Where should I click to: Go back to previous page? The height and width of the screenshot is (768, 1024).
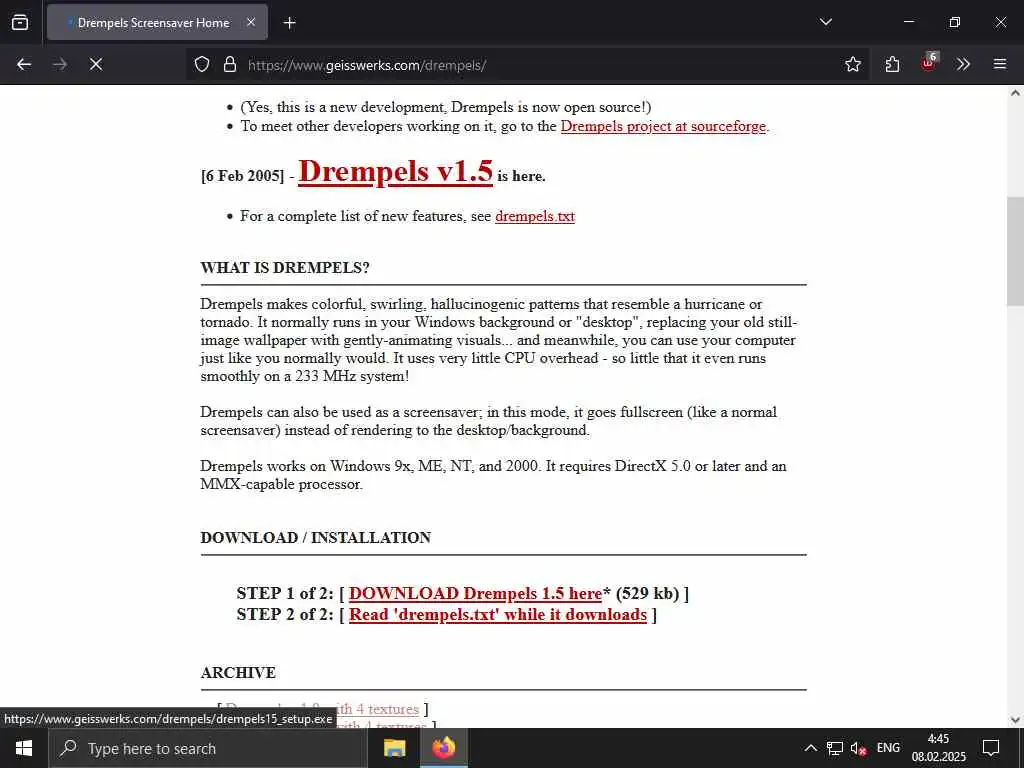tap(24, 64)
